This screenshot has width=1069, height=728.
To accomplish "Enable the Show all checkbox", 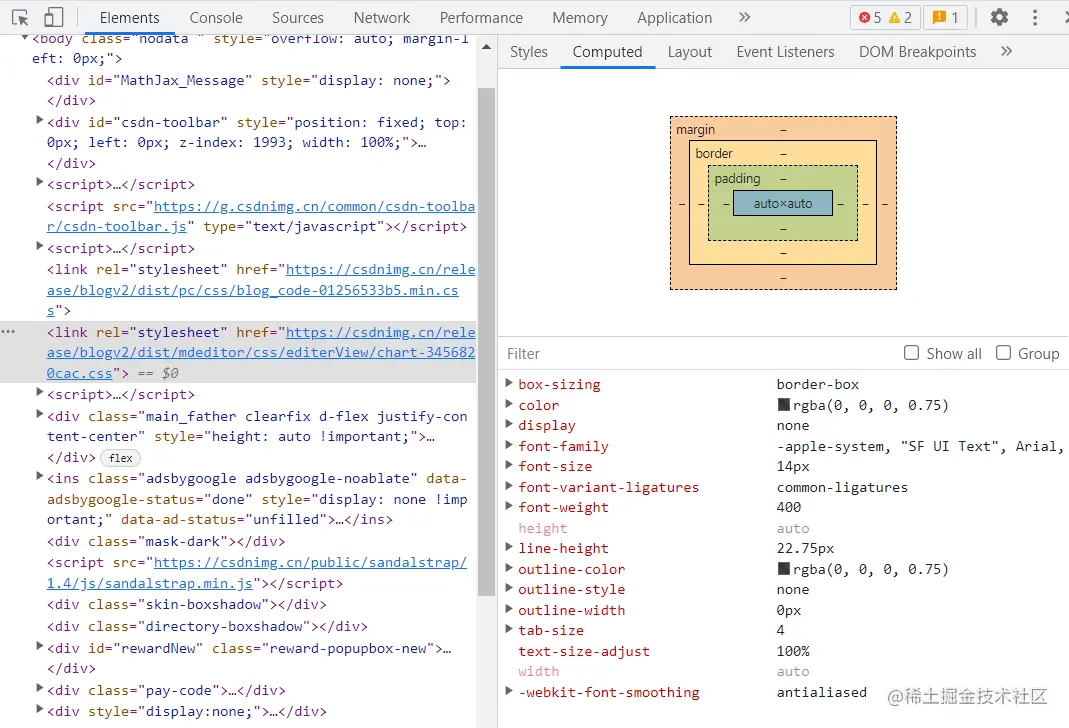I will click(x=912, y=352).
